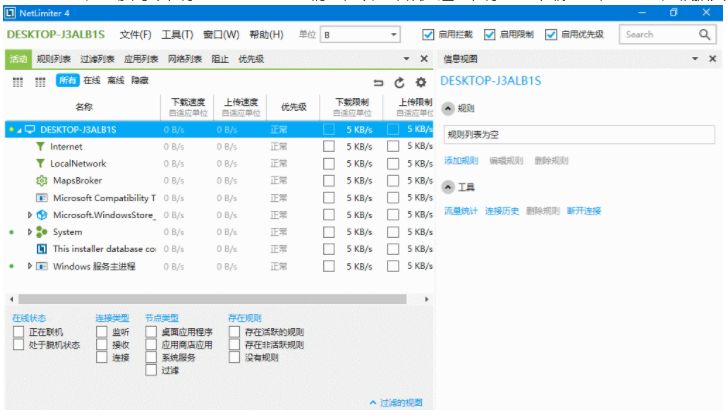Viewport: 728px width, 415px height.
Task: Open the 窗口(W) menu
Action: point(221,35)
